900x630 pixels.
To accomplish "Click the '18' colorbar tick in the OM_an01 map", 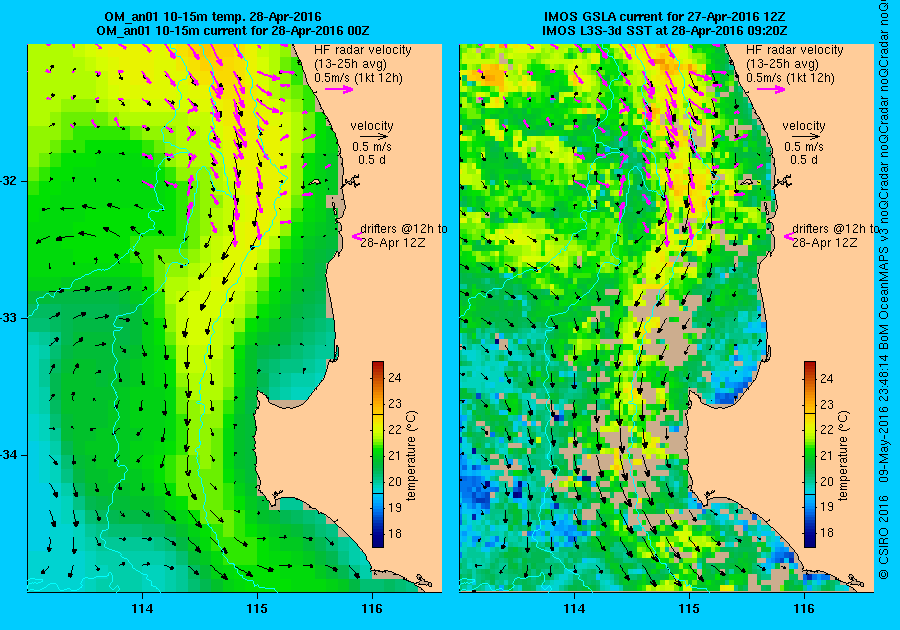I will point(395,534).
